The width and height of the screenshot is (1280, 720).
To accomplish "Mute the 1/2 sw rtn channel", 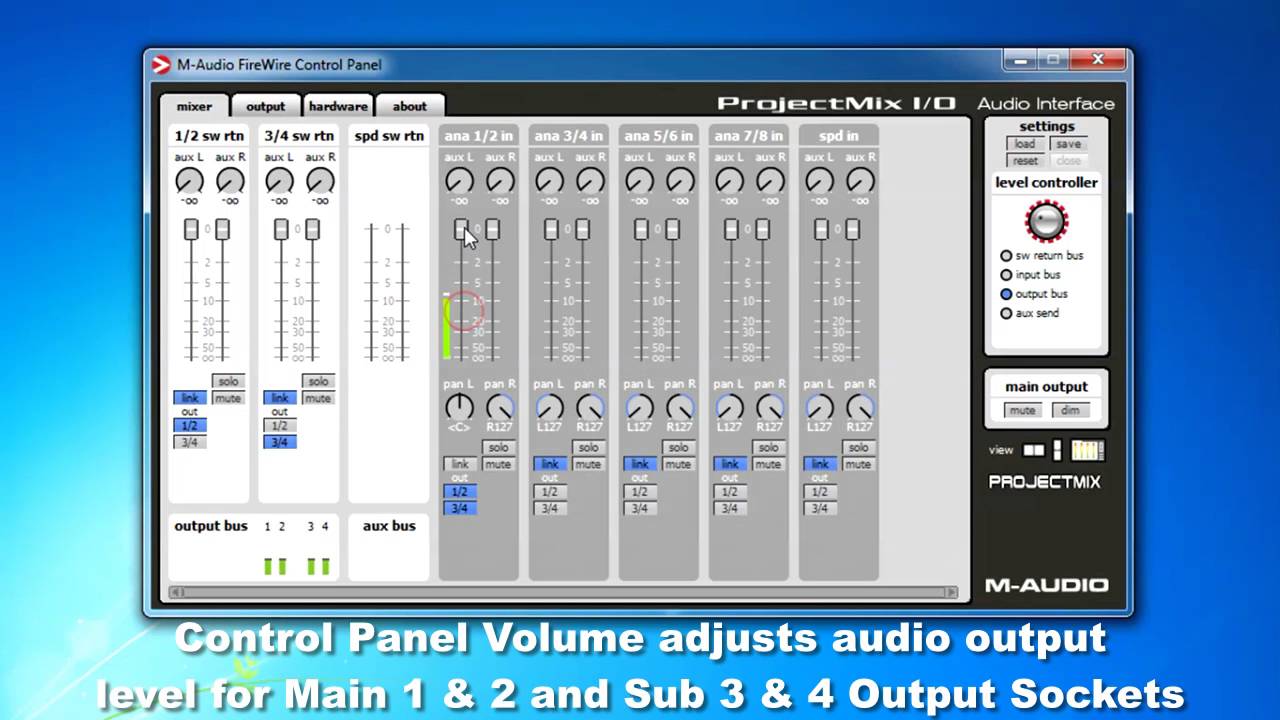I will pyautogui.click(x=228, y=398).
